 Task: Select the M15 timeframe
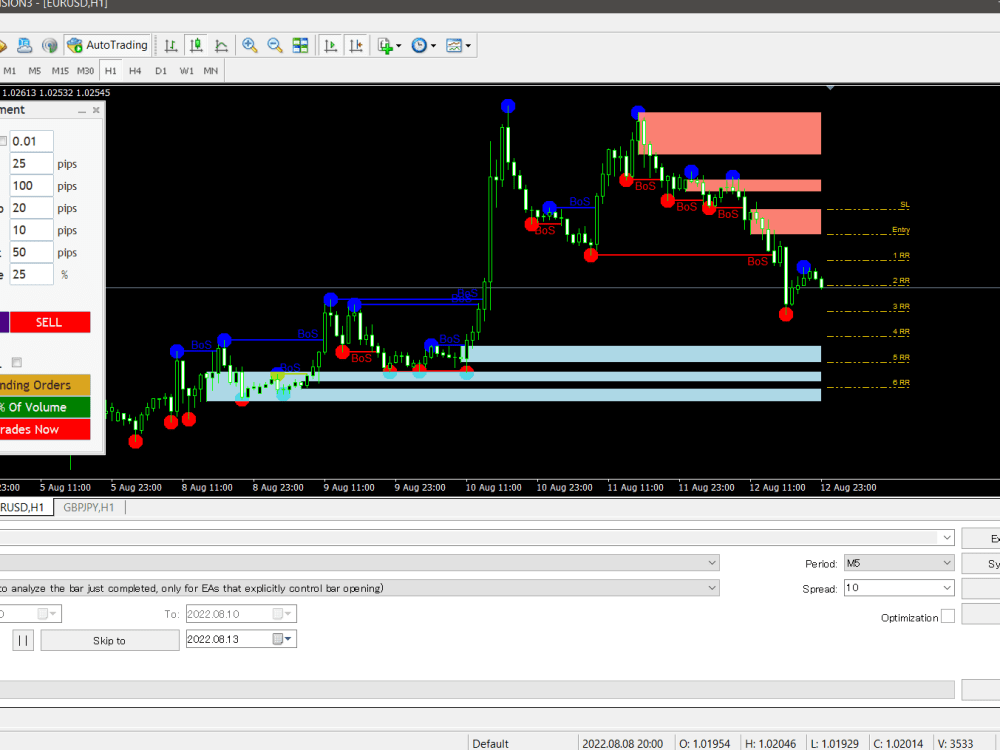(x=60, y=71)
